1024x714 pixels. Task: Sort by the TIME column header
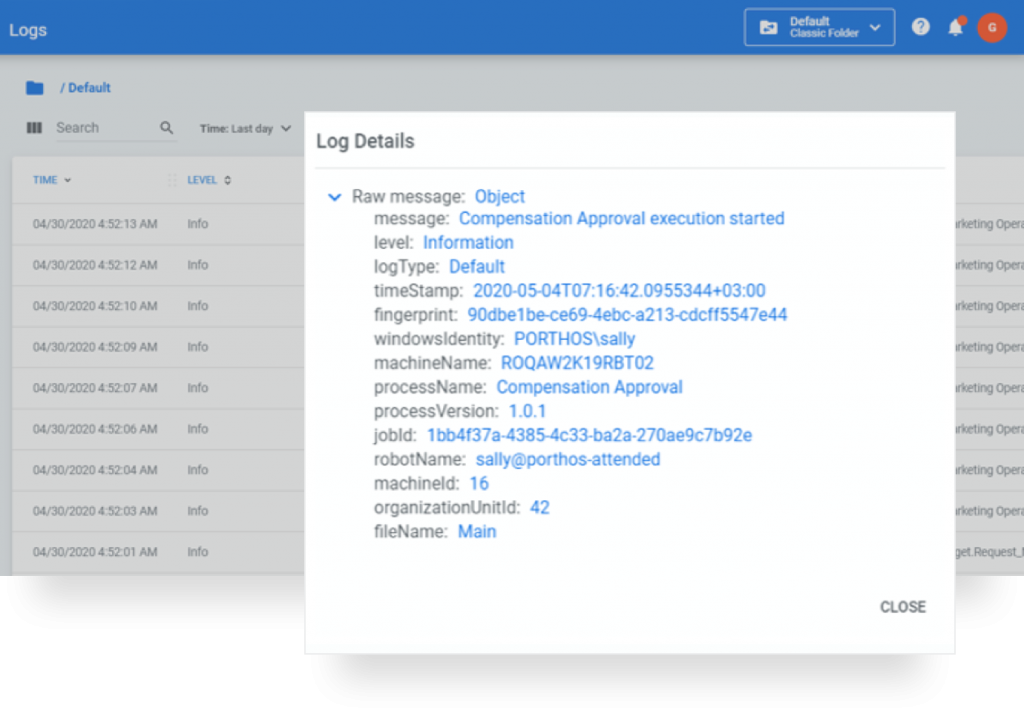click(x=52, y=180)
